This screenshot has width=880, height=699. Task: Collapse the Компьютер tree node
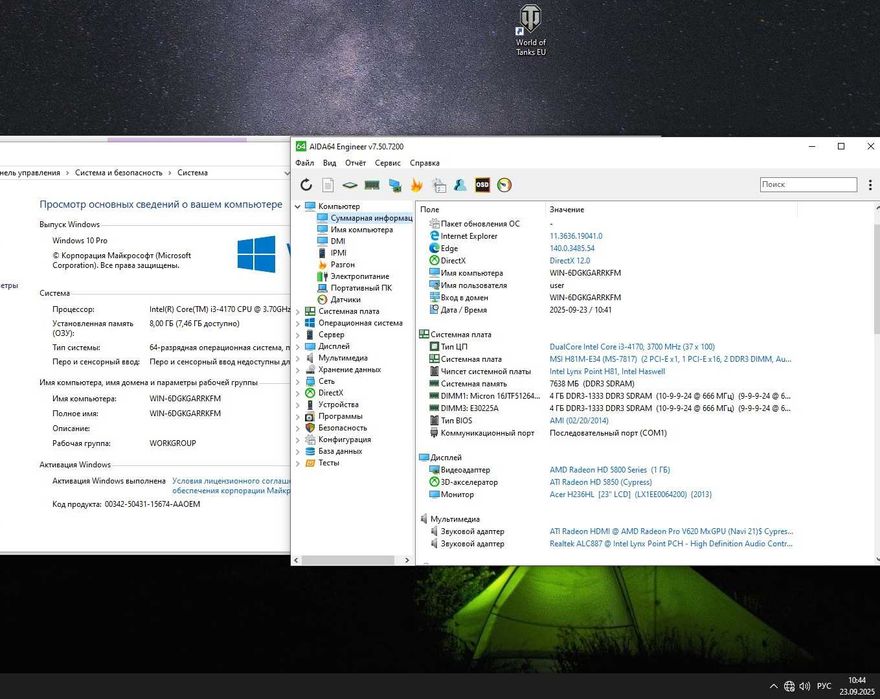(x=298, y=206)
